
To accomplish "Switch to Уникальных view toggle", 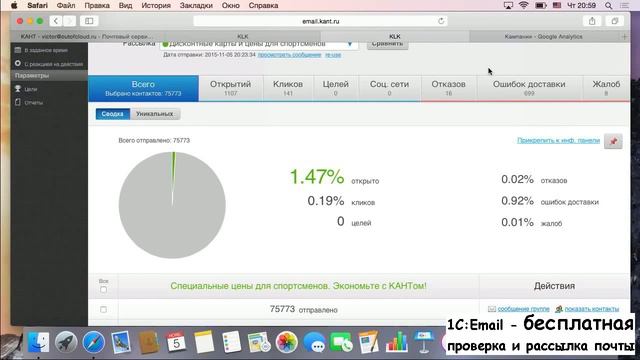I will 155,114.
